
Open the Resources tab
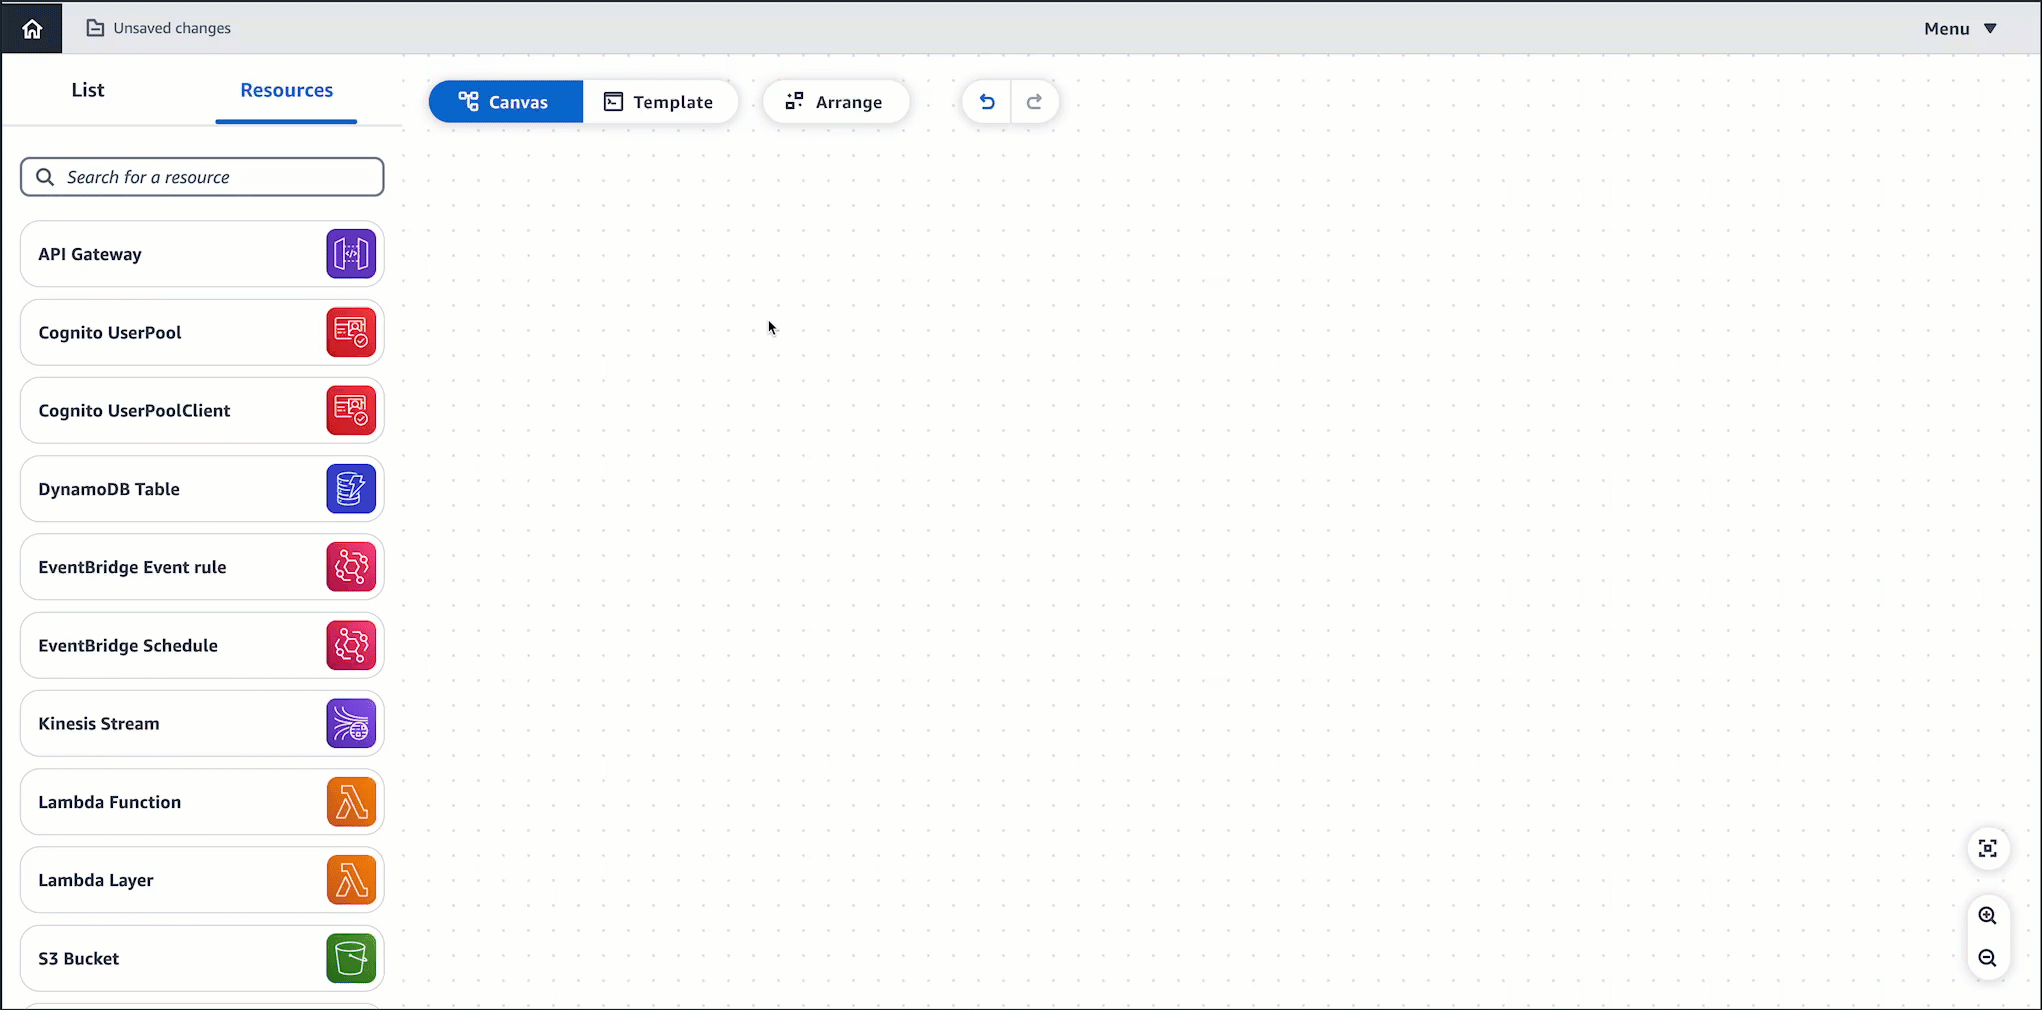point(286,89)
